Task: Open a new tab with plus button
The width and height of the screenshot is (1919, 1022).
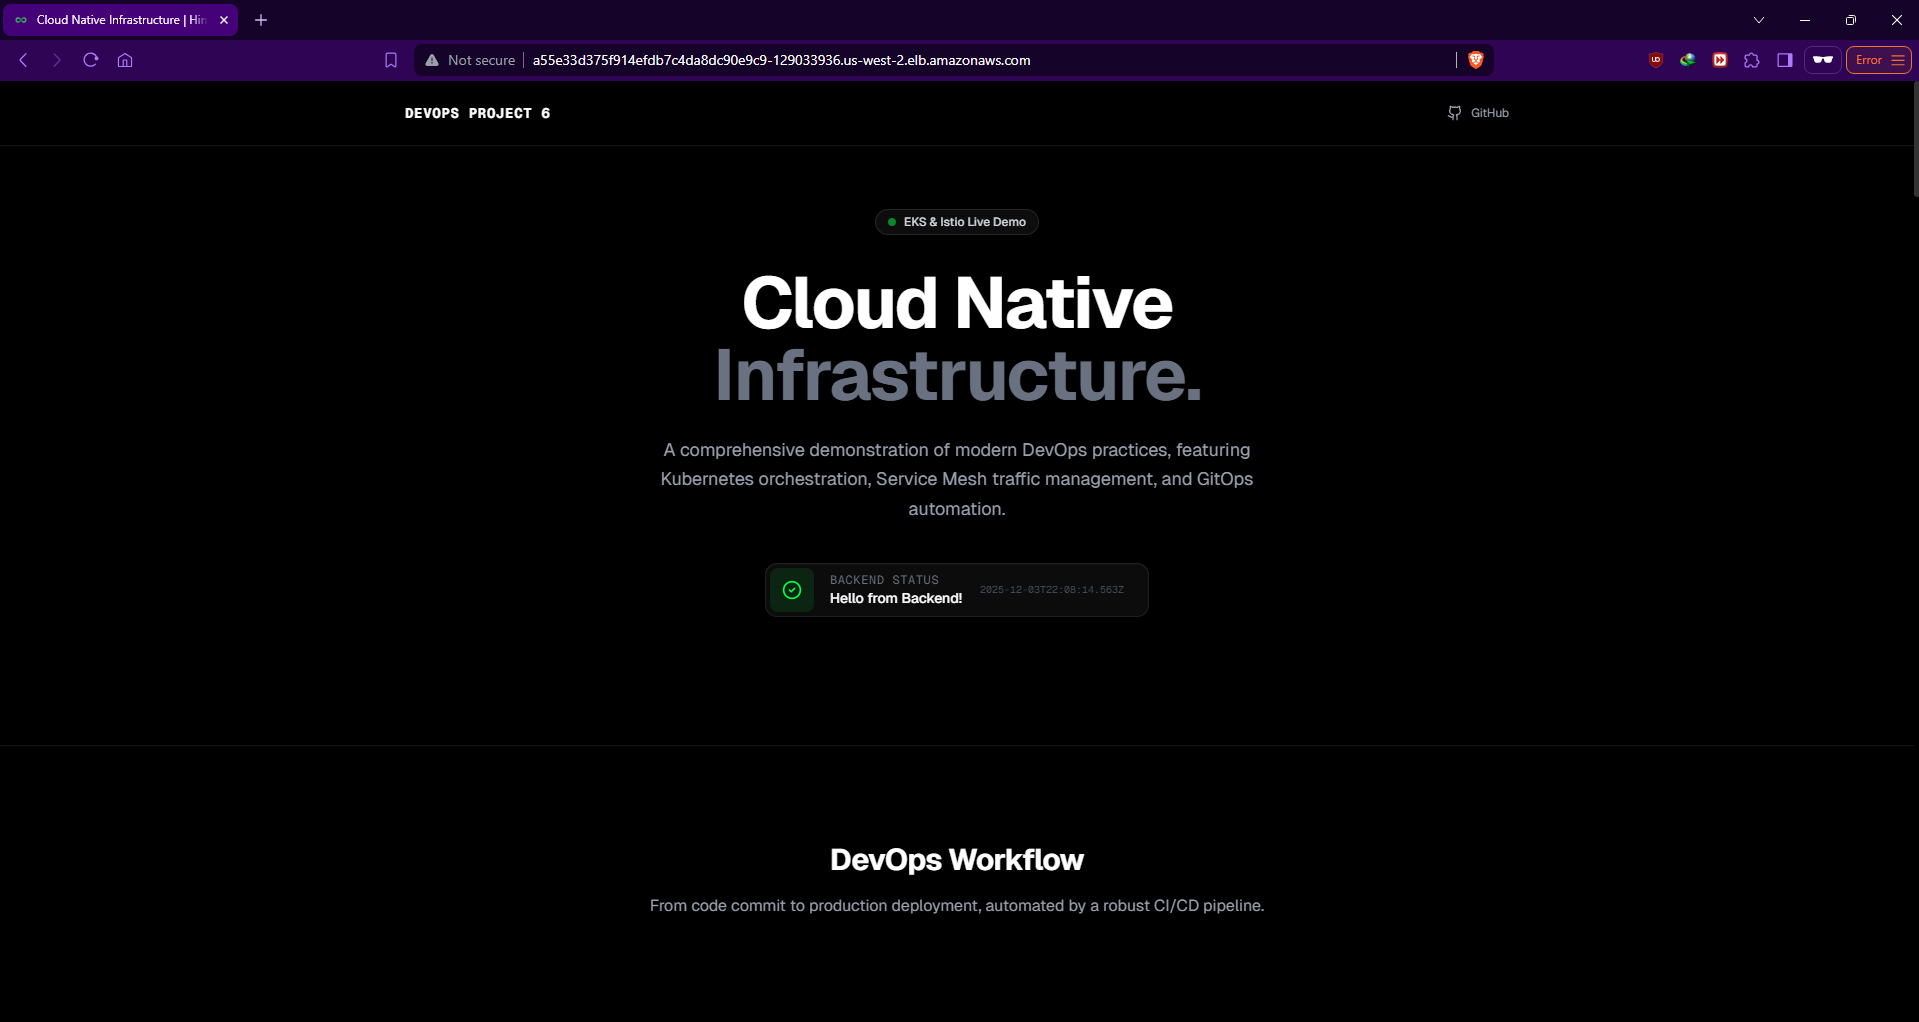Action: 261,20
